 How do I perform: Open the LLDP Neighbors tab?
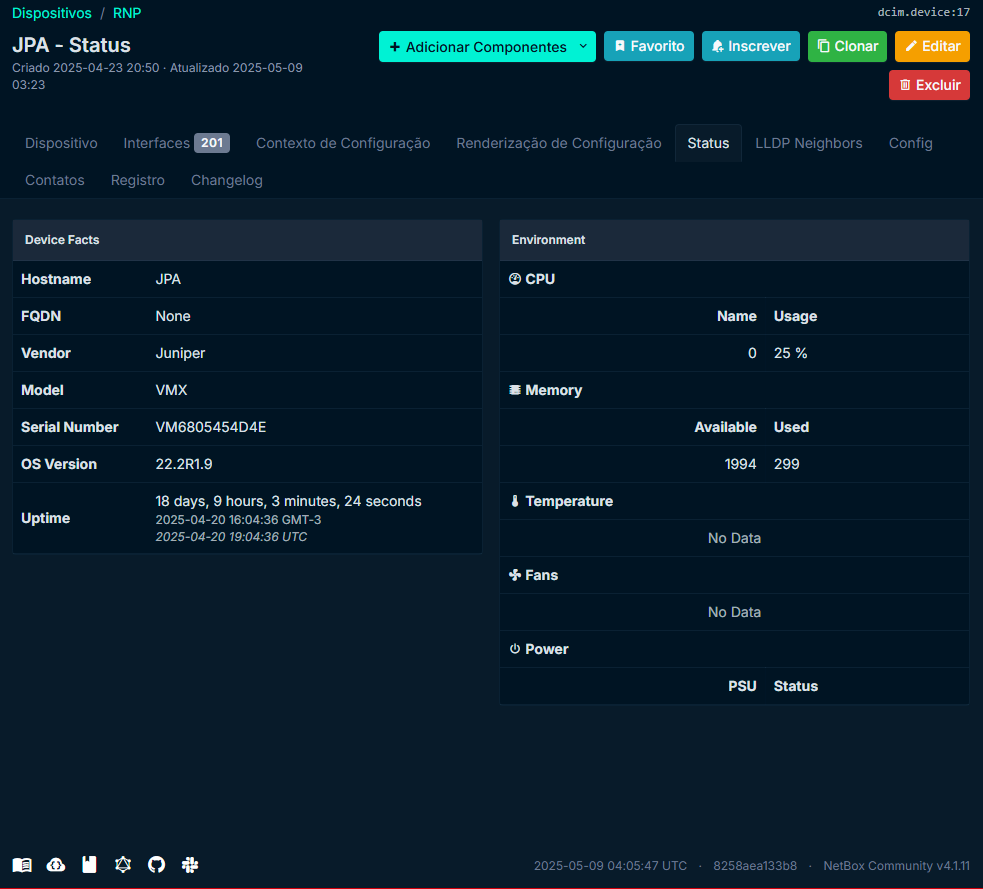[x=808, y=143]
